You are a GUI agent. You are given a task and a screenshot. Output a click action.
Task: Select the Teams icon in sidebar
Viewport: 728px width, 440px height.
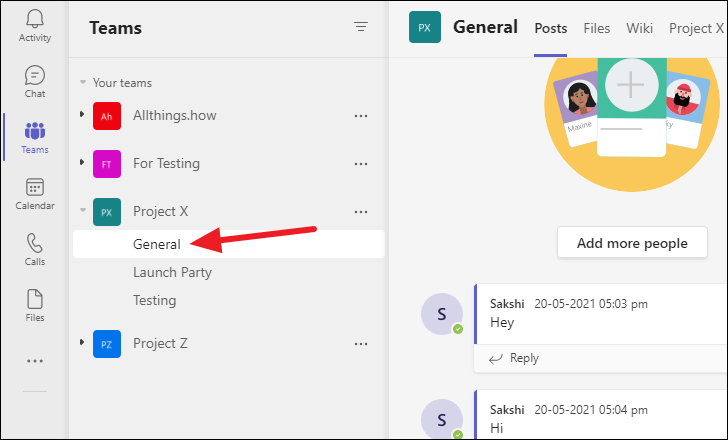click(x=35, y=137)
